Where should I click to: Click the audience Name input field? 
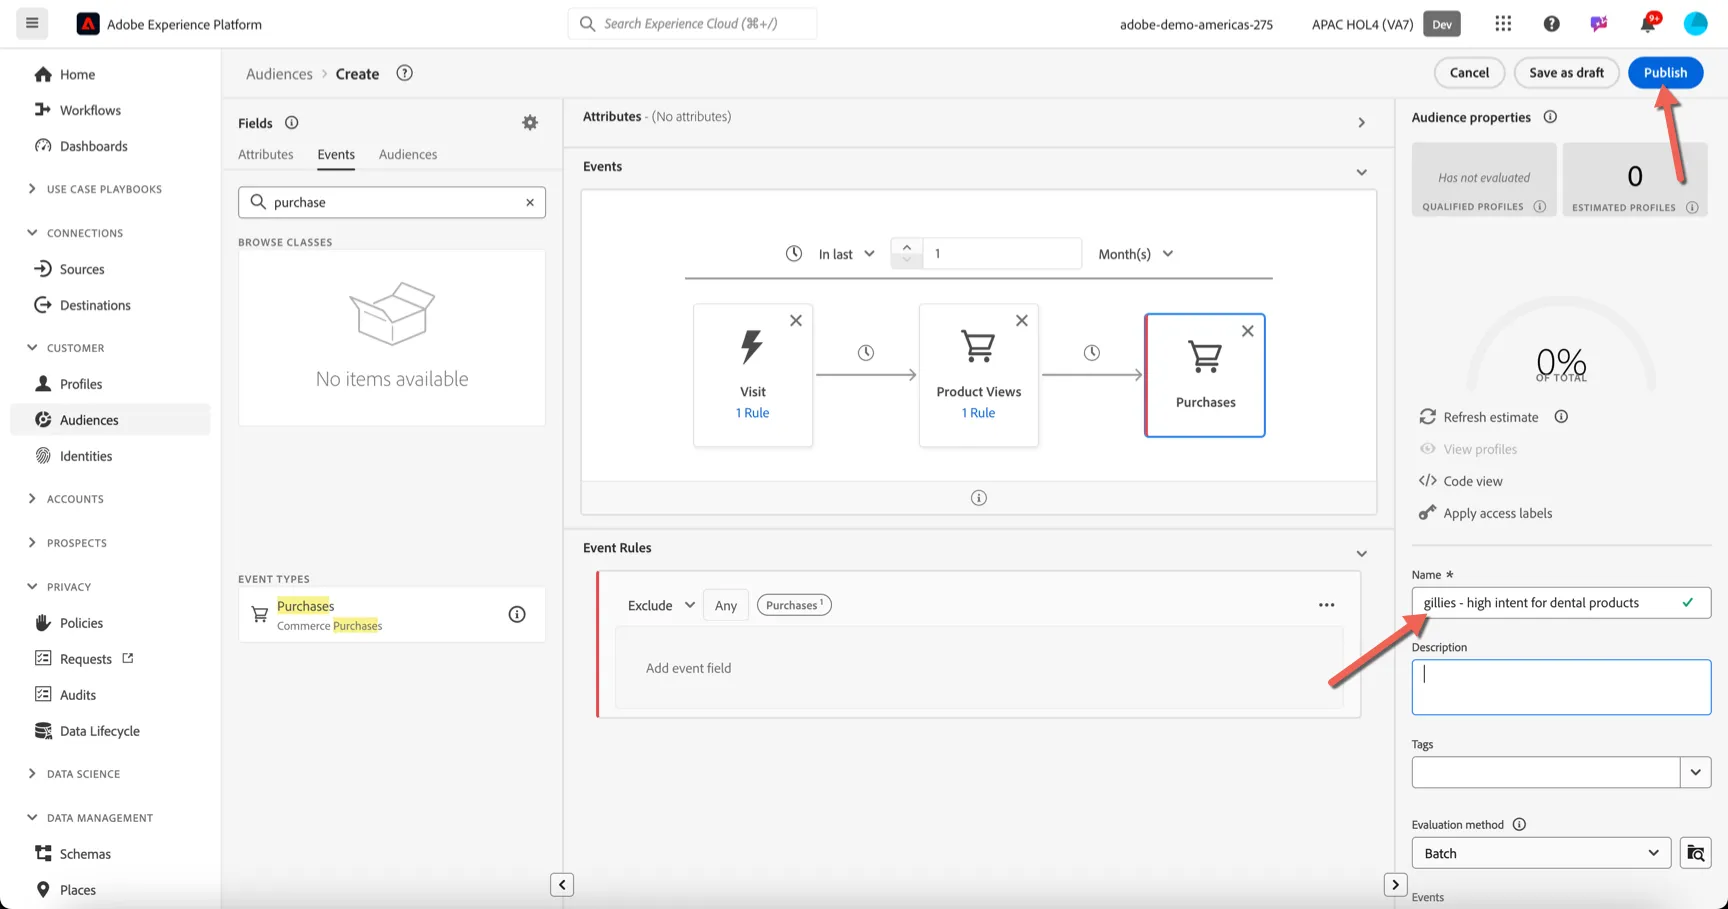(x=1561, y=603)
